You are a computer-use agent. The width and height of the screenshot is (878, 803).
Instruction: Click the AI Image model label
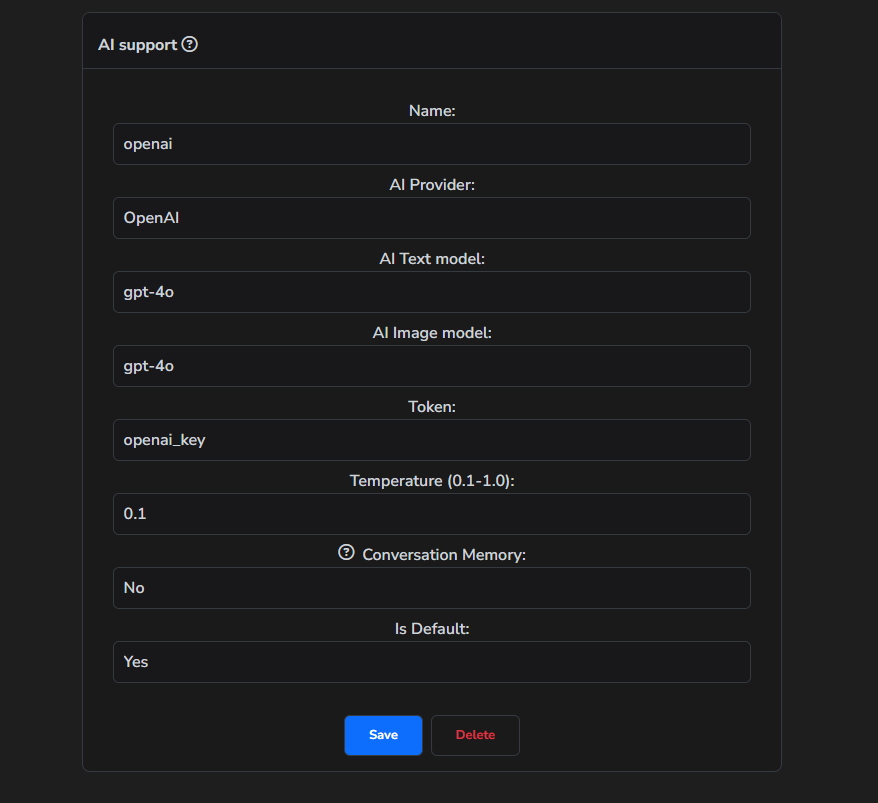[x=431, y=333]
